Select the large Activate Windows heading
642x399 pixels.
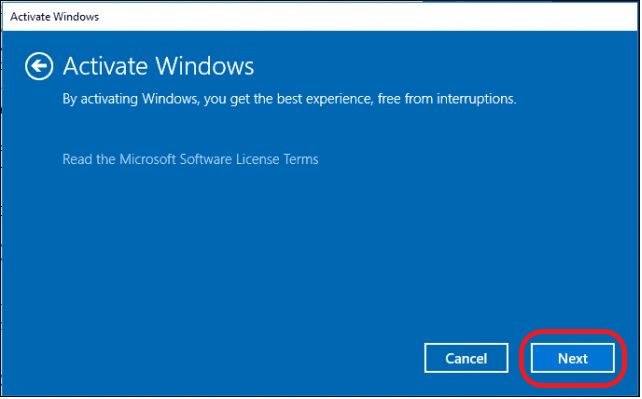pos(158,66)
